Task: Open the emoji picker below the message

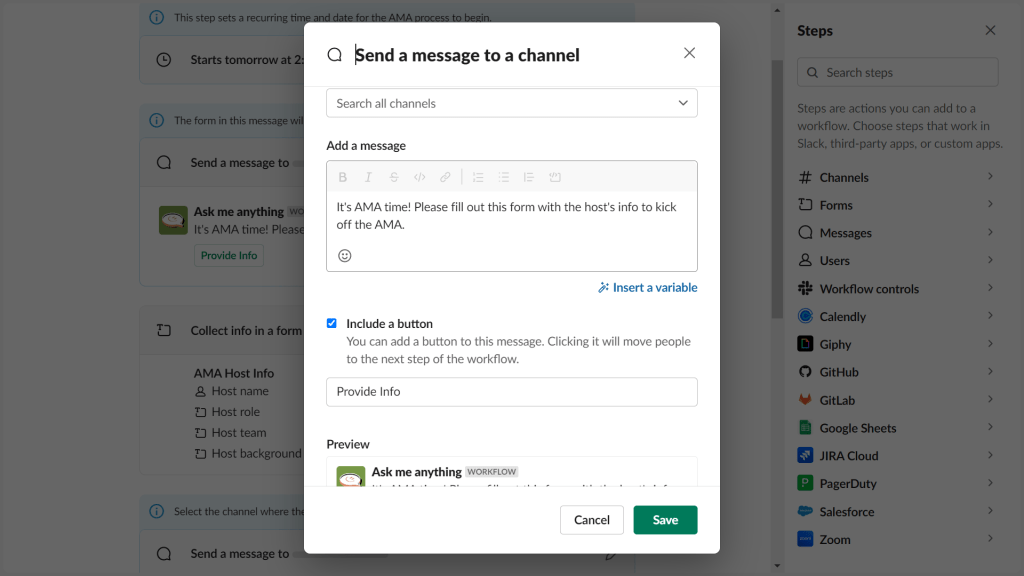Action: 344,256
